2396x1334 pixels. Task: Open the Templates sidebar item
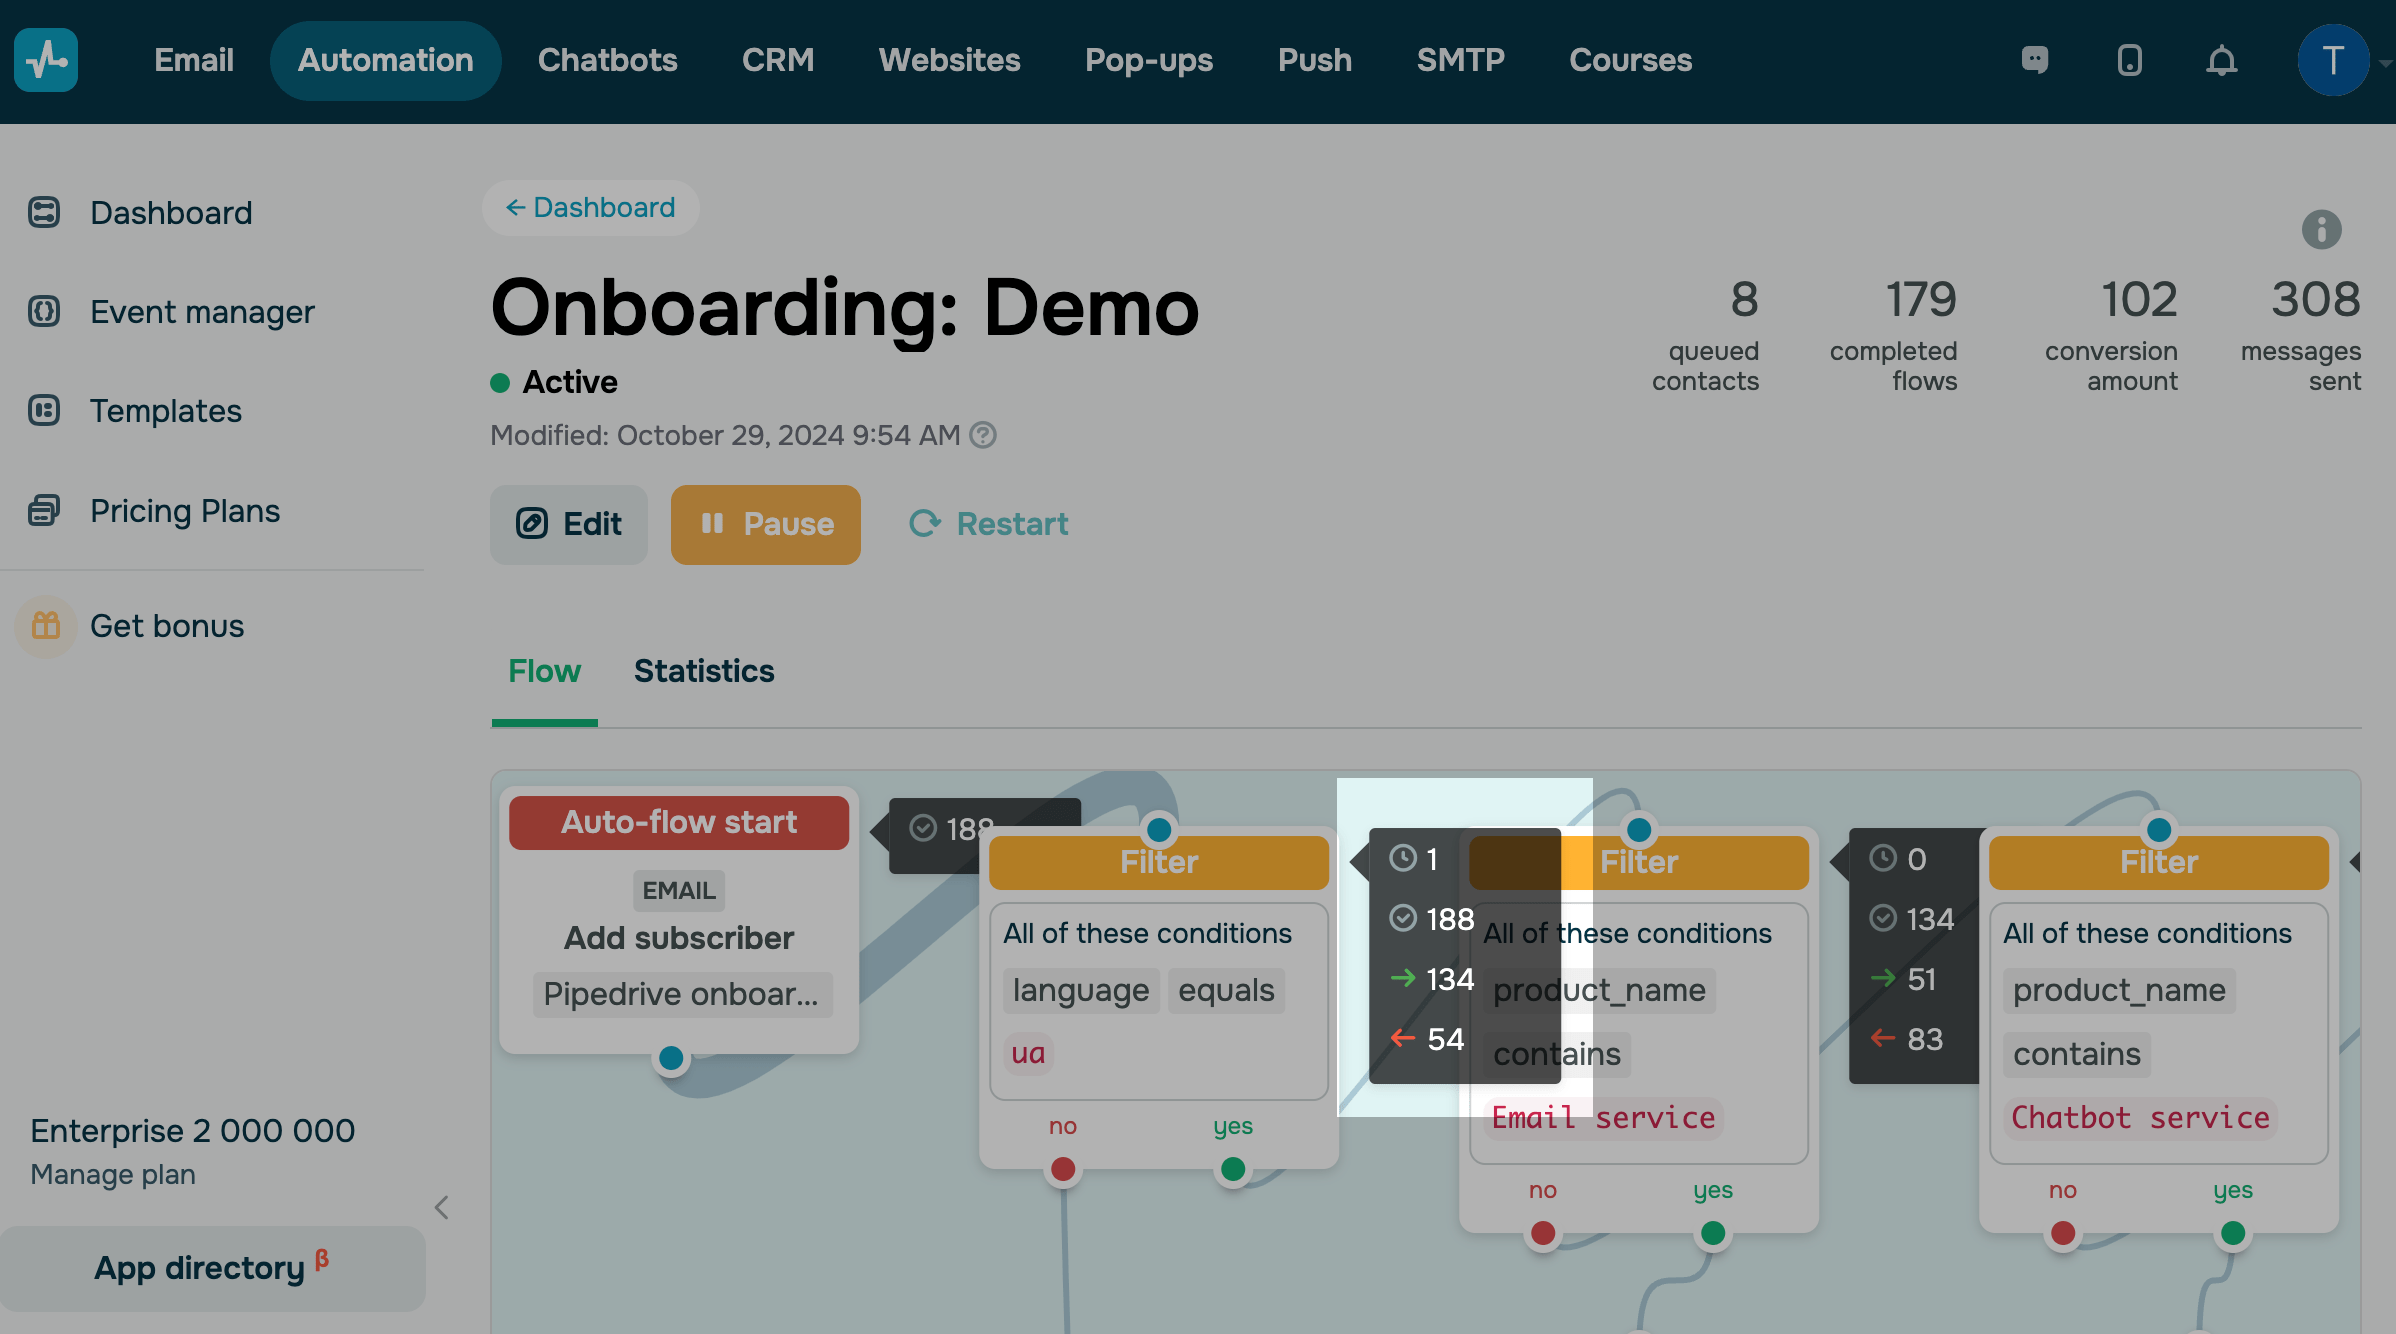tap(165, 411)
